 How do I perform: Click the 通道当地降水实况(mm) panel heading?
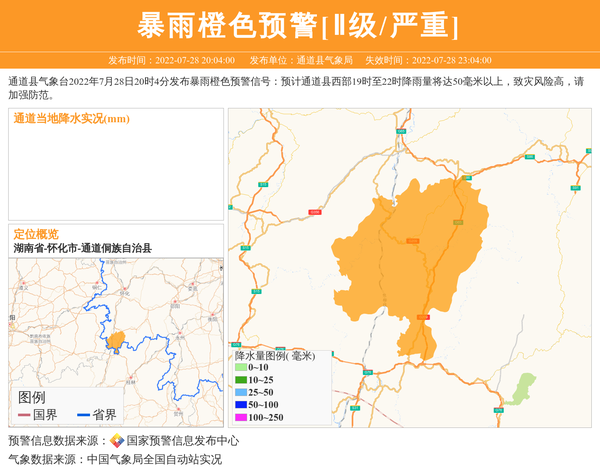tap(72, 119)
